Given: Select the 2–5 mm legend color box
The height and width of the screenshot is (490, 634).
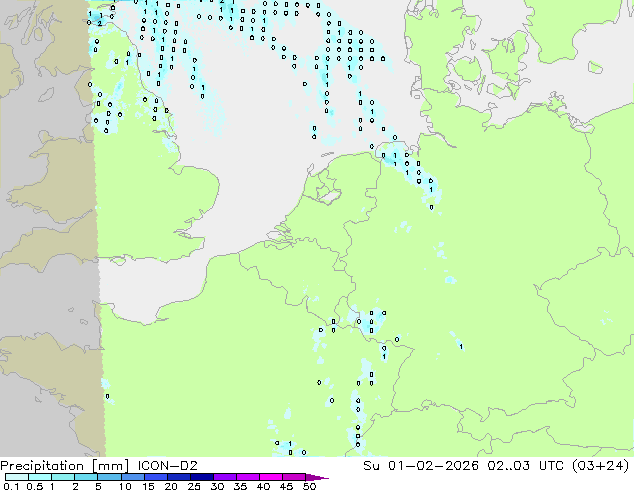Looking at the screenshot, I should pyautogui.click(x=86, y=477).
